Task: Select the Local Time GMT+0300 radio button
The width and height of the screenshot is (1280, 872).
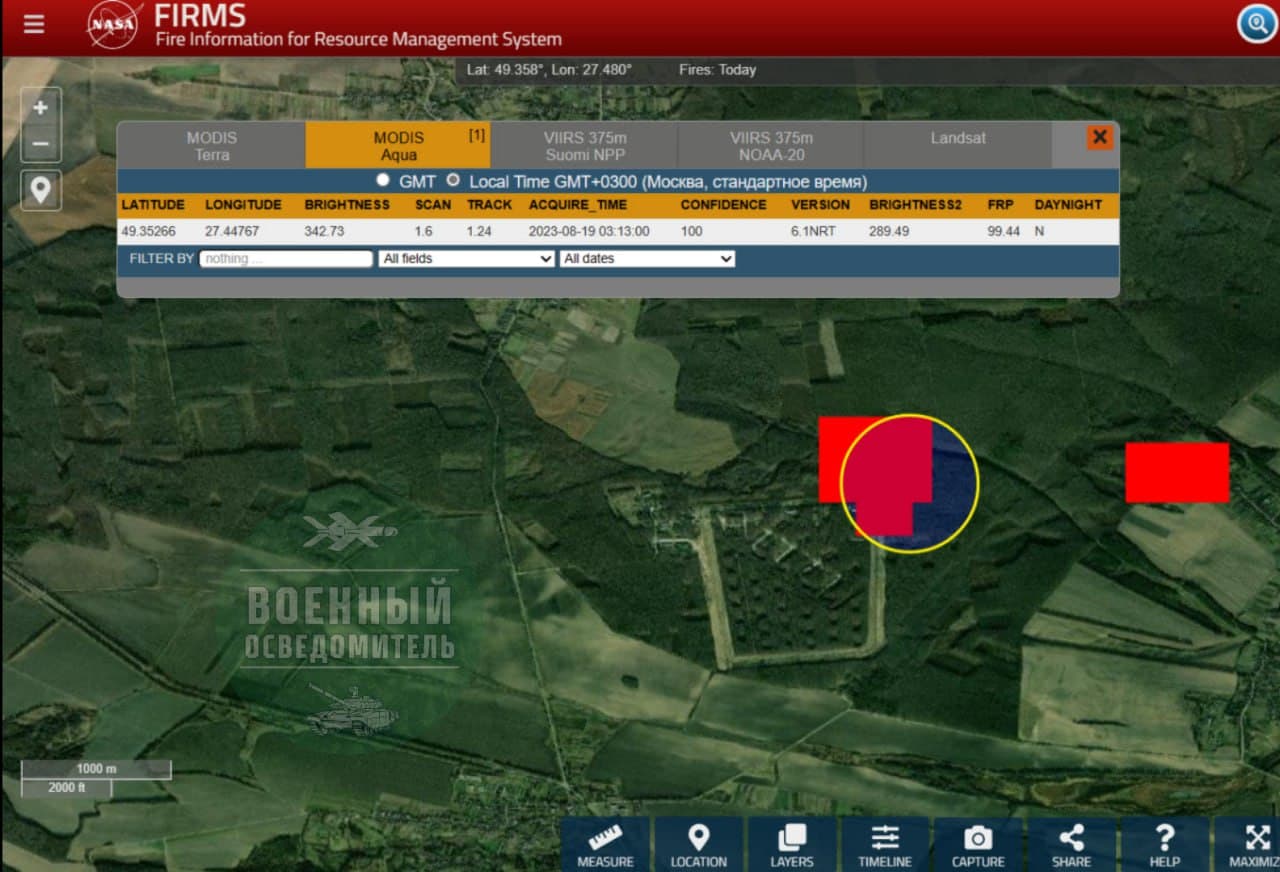Action: point(453,181)
